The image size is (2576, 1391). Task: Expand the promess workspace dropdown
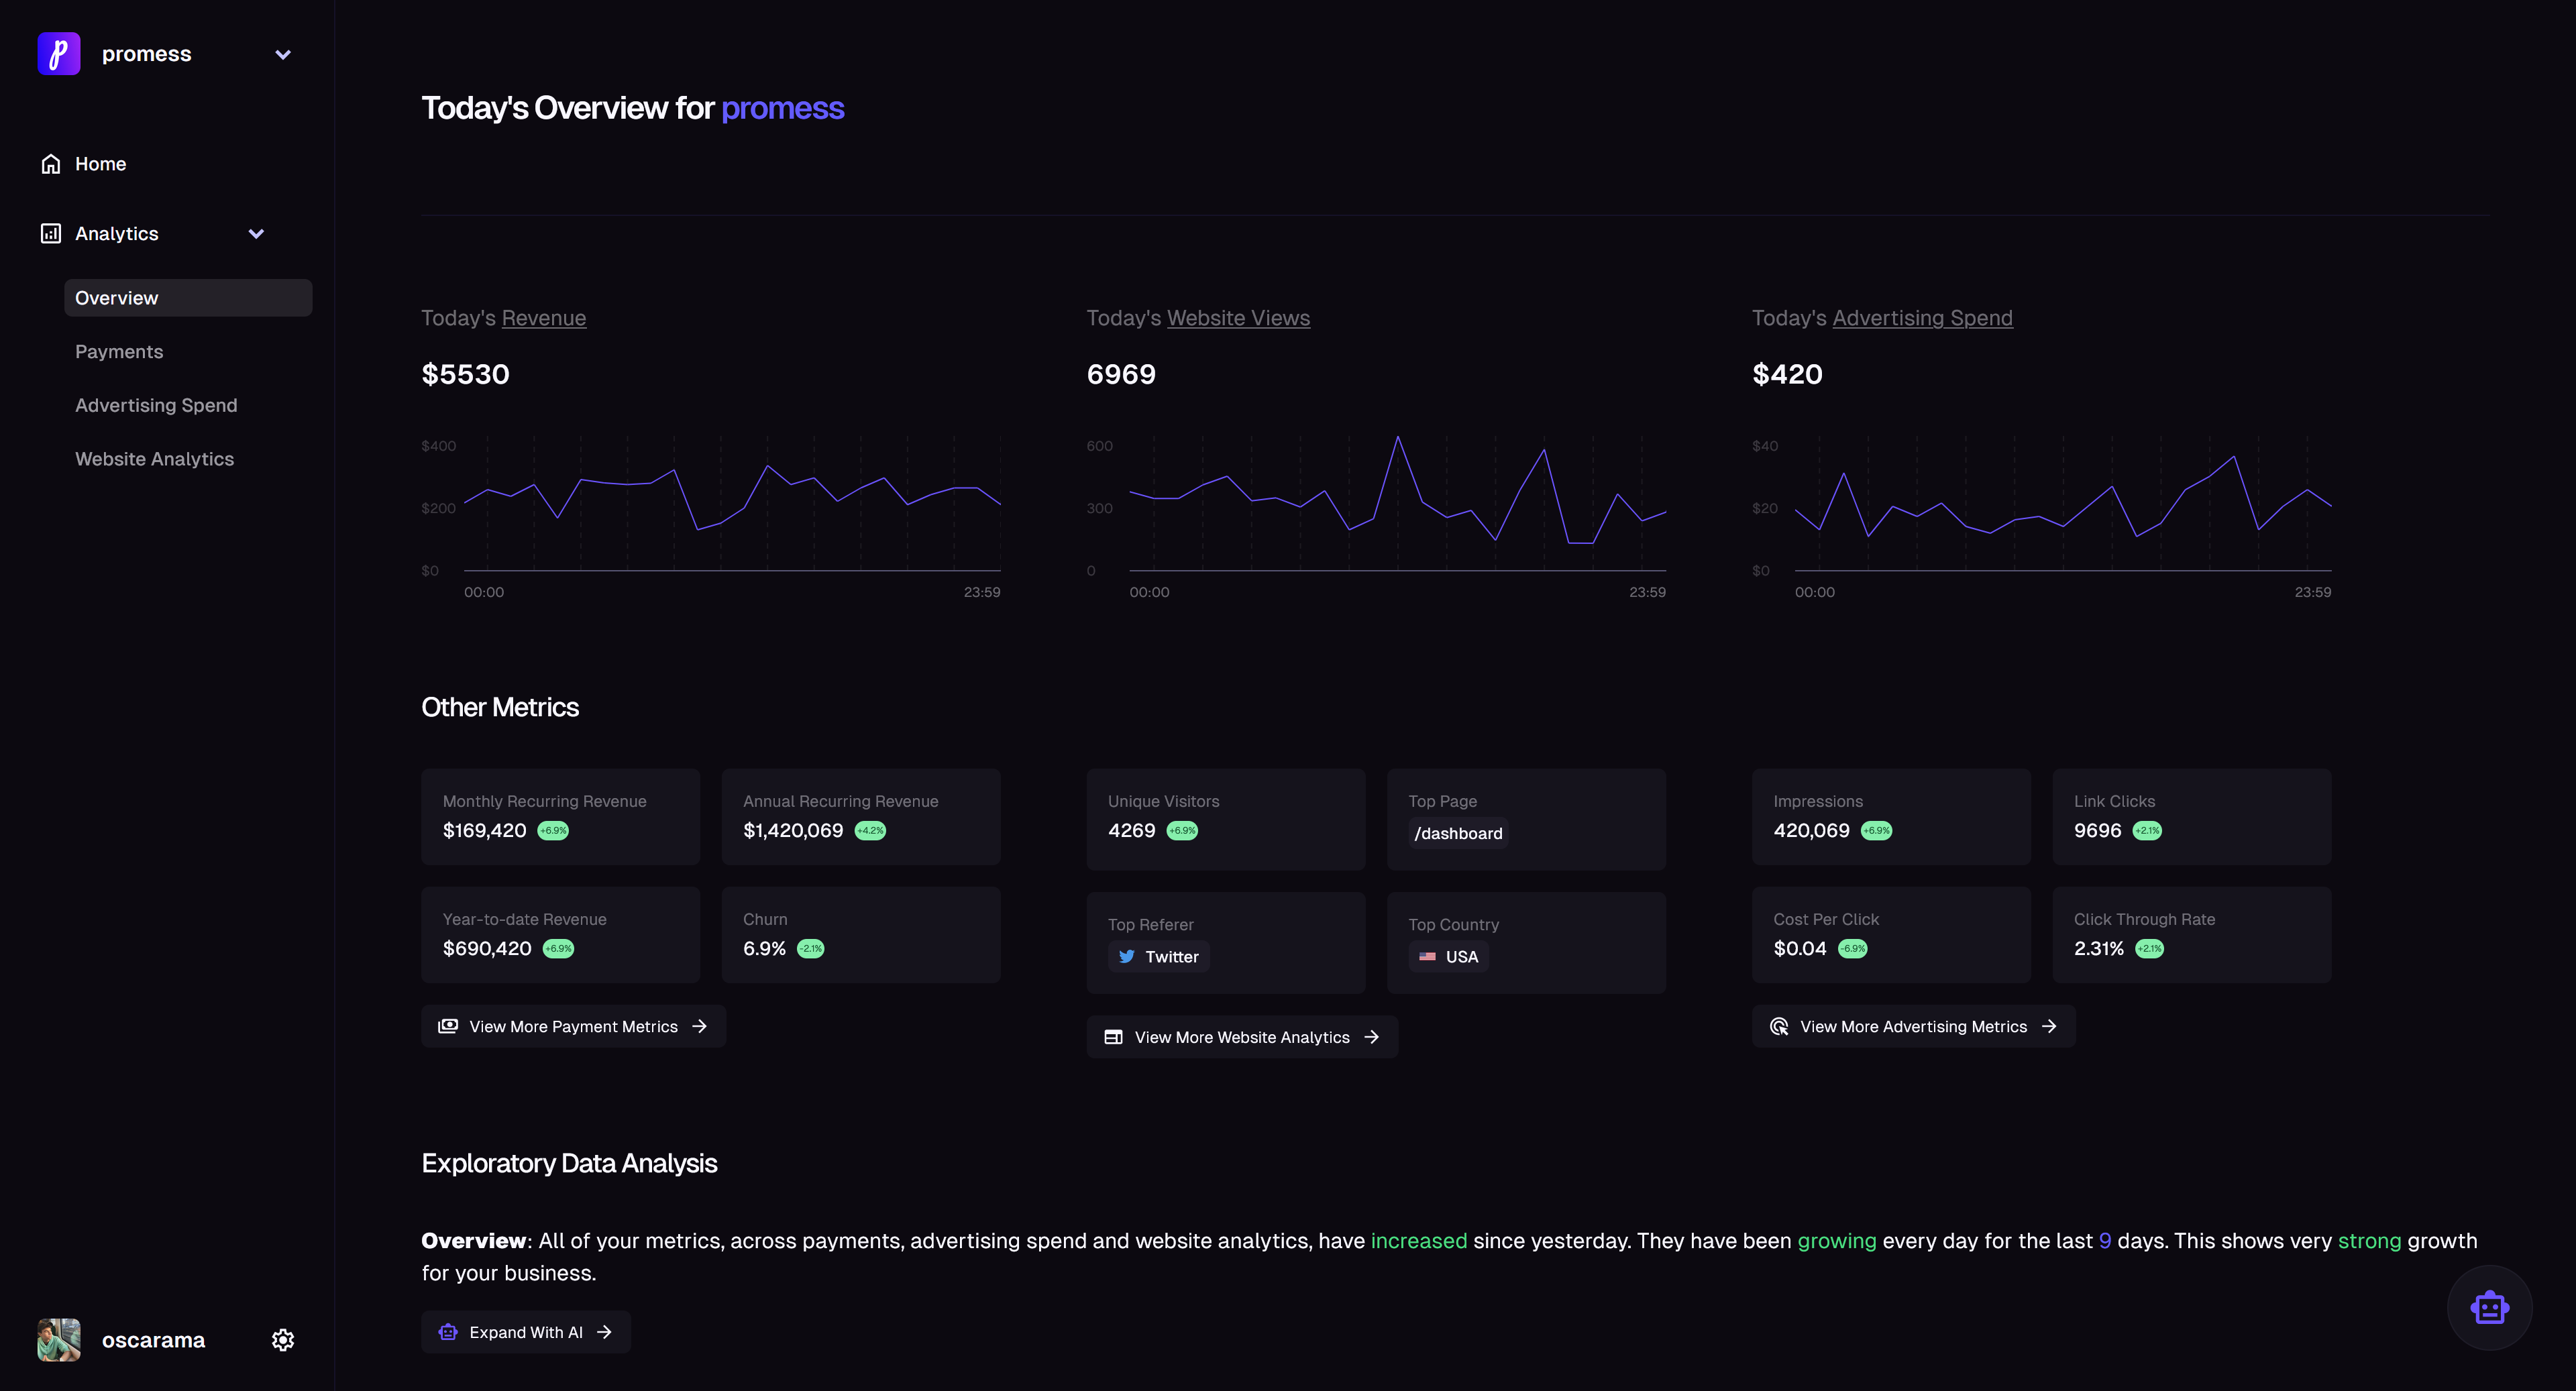tap(283, 55)
